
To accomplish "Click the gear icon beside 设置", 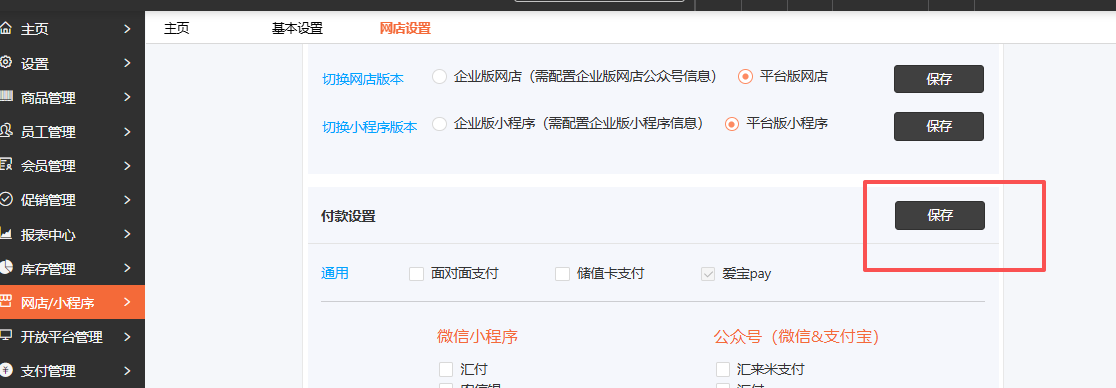I will click(6, 63).
